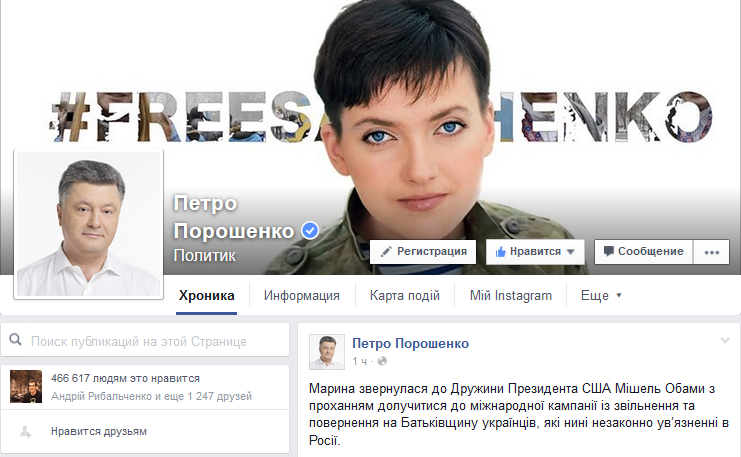Image resolution: width=741 pixels, height=457 pixels.
Task: Click the speech bubble icon on the Сообщение button
Action: 609,251
